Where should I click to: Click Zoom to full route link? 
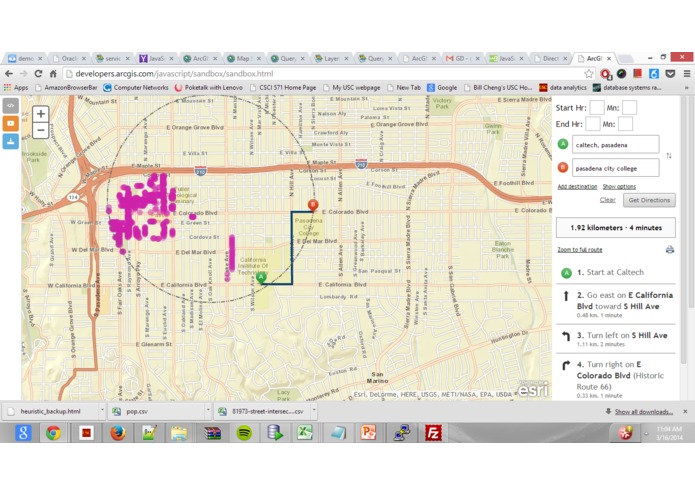point(580,250)
